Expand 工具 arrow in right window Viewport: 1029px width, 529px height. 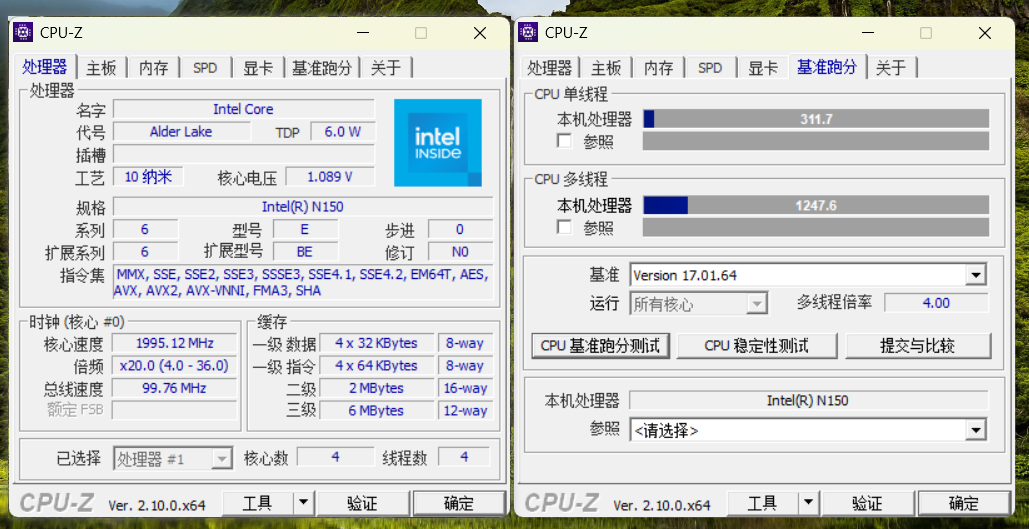tap(808, 503)
